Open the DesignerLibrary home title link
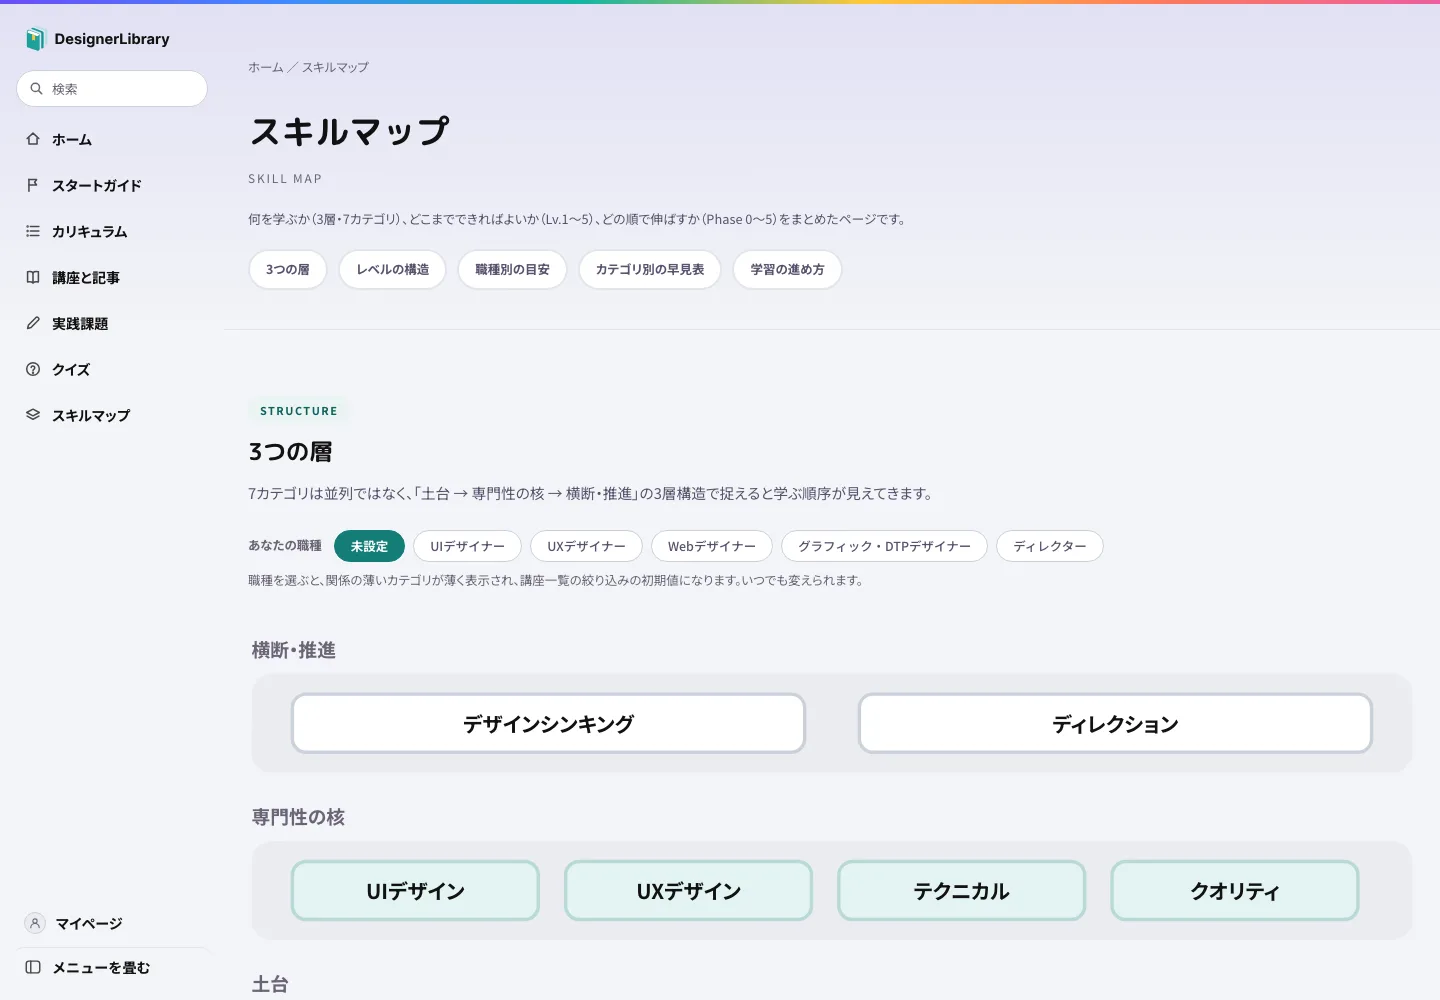1440x1000 pixels. [112, 39]
